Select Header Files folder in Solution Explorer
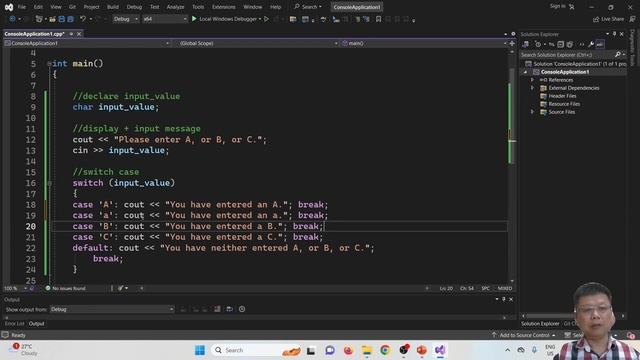This screenshot has height=360, width=640. tap(562, 96)
